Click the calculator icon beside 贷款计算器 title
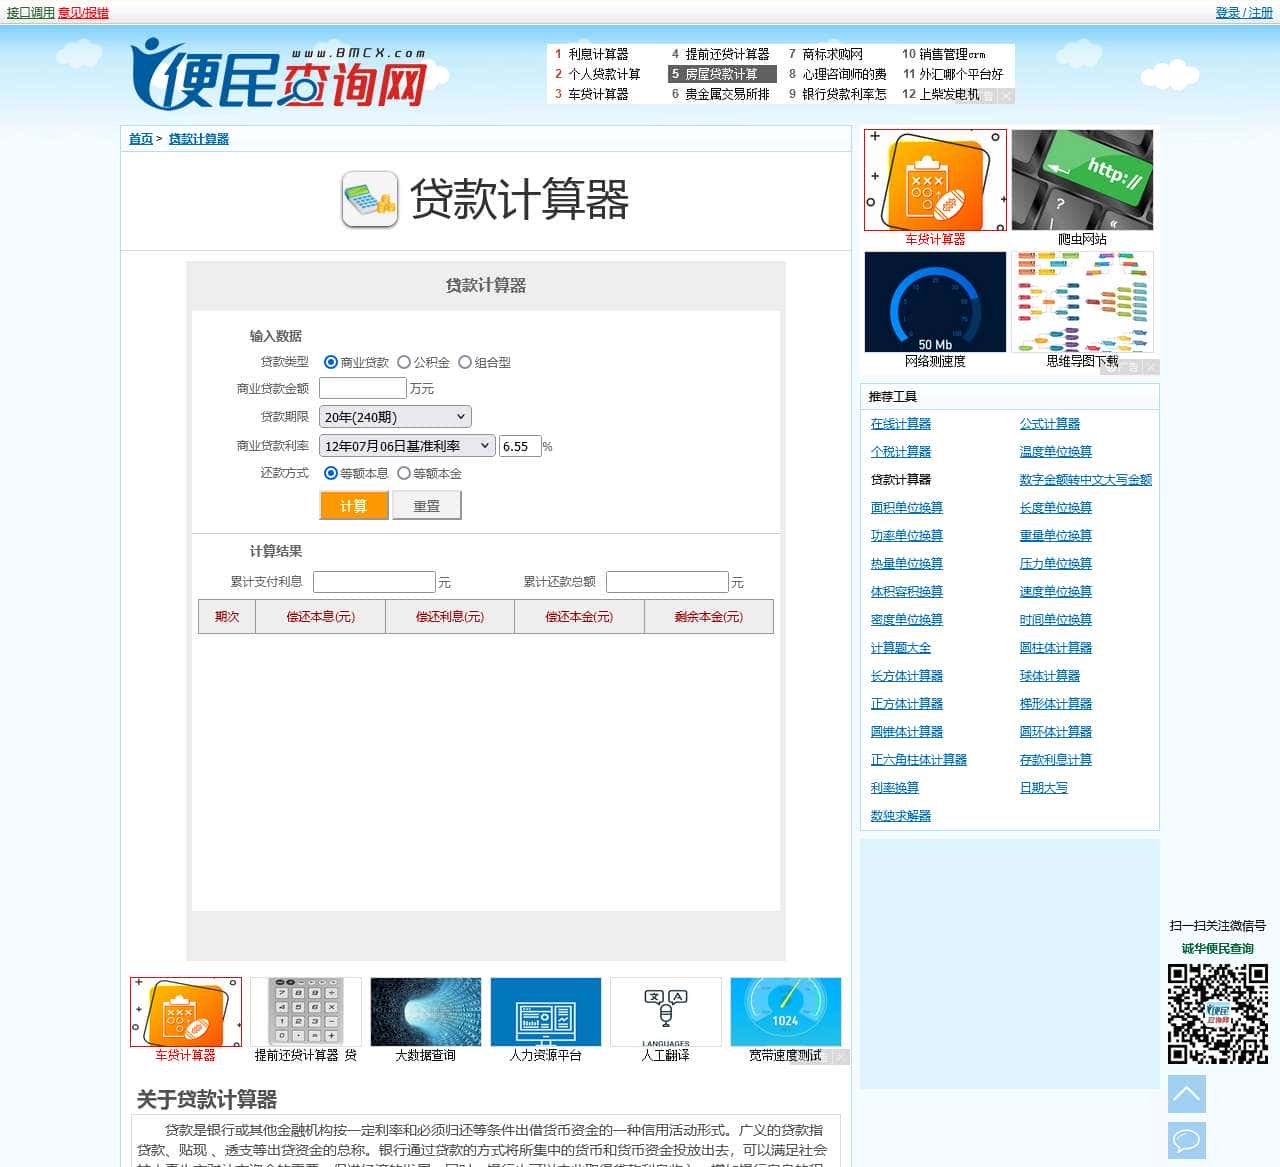 click(369, 199)
